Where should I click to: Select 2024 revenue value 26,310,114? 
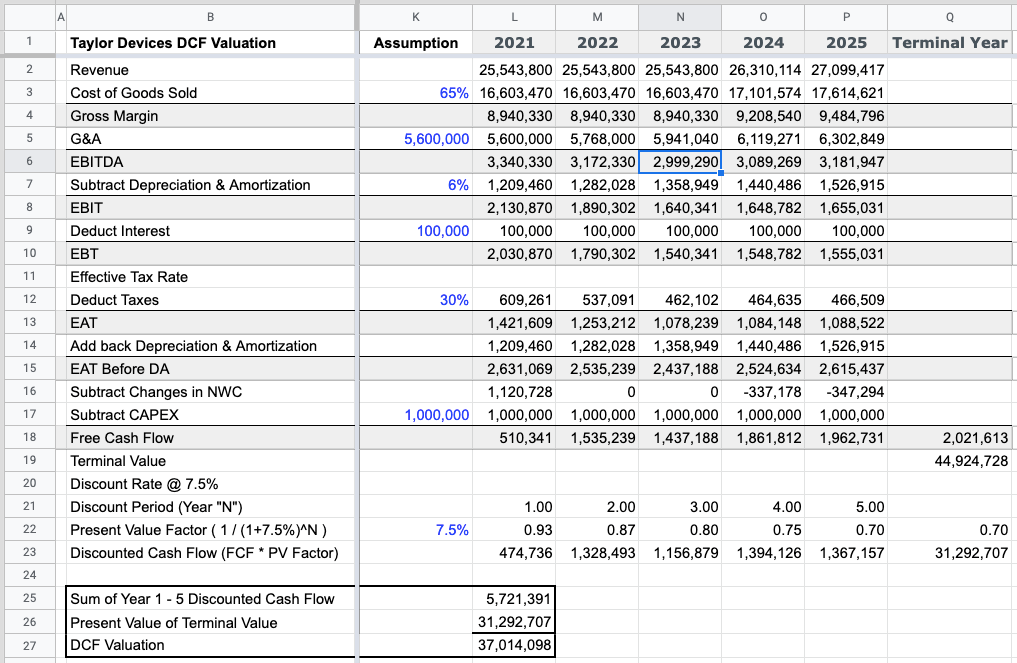(763, 69)
